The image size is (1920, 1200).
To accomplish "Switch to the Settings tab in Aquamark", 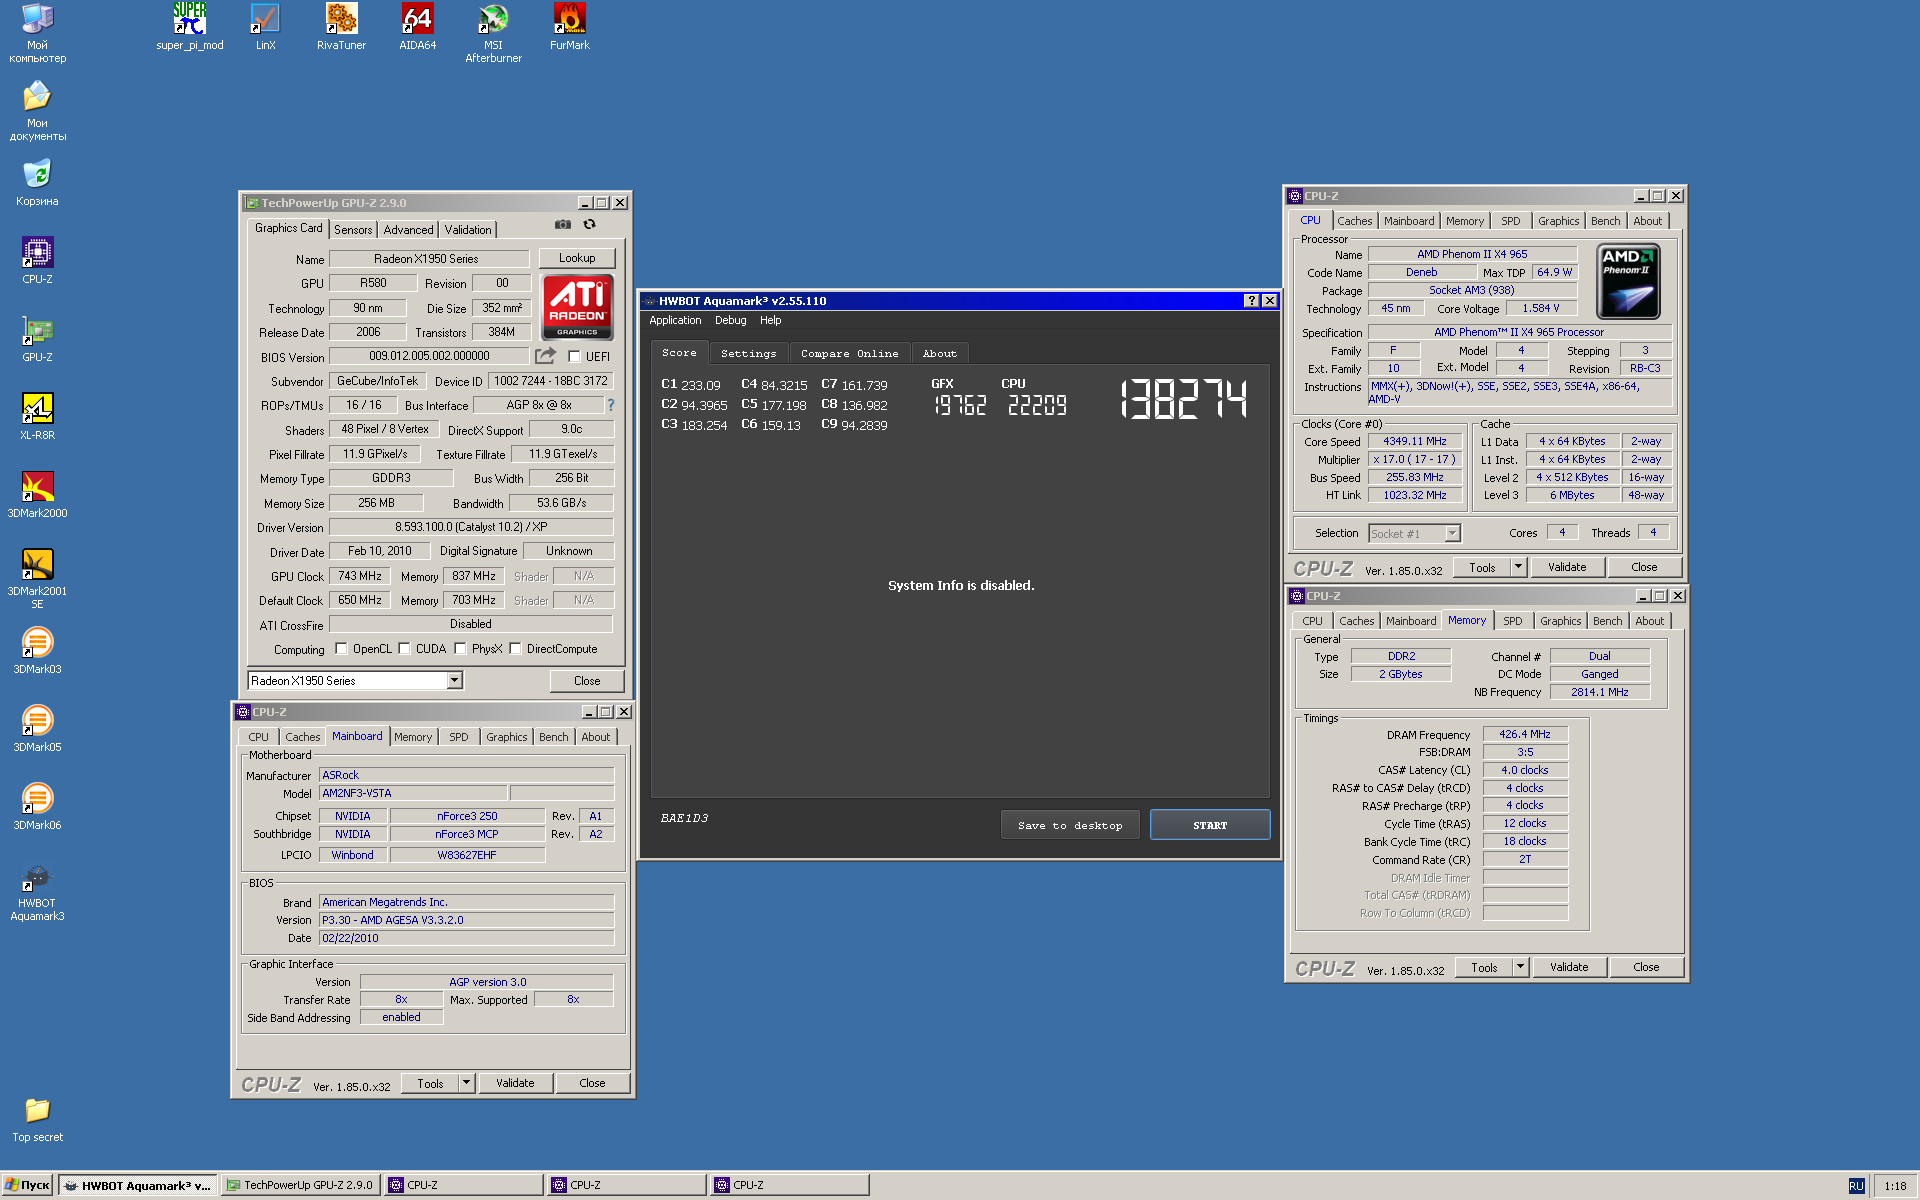I will coord(748,353).
